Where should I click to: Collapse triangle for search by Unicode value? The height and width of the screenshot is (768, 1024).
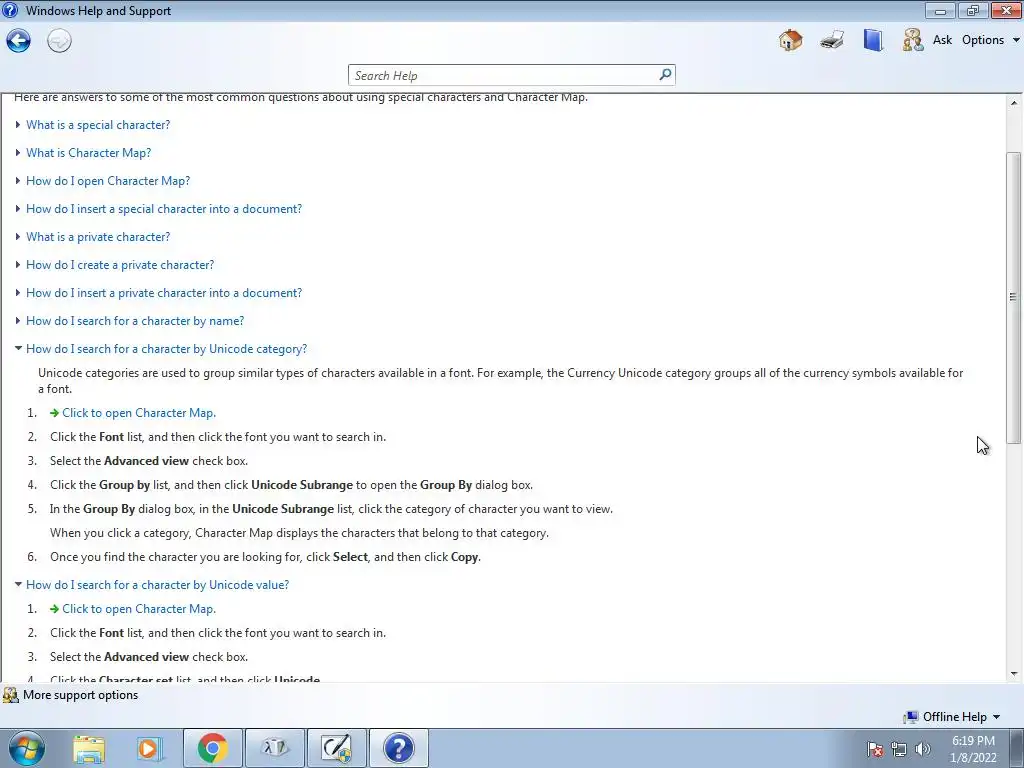(18, 584)
